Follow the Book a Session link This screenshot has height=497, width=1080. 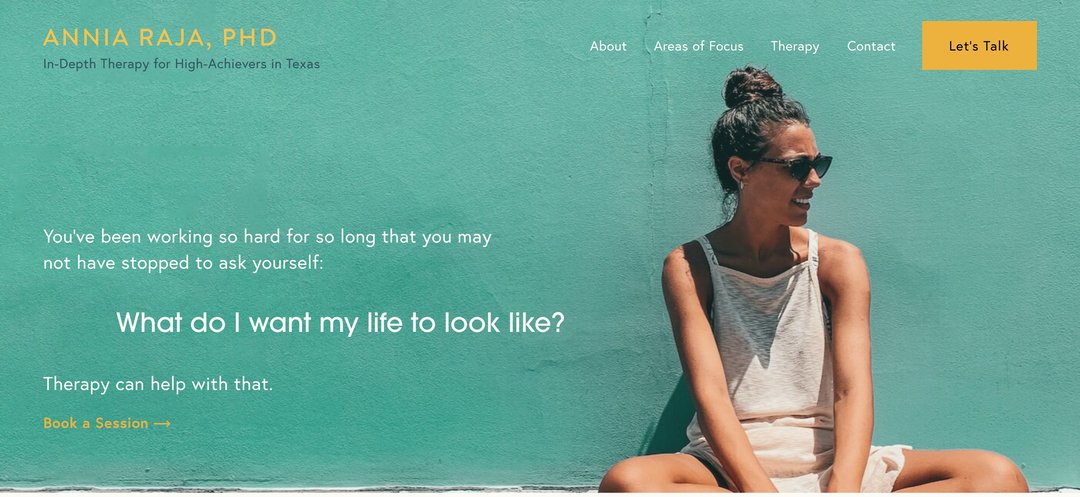(107, 423)
